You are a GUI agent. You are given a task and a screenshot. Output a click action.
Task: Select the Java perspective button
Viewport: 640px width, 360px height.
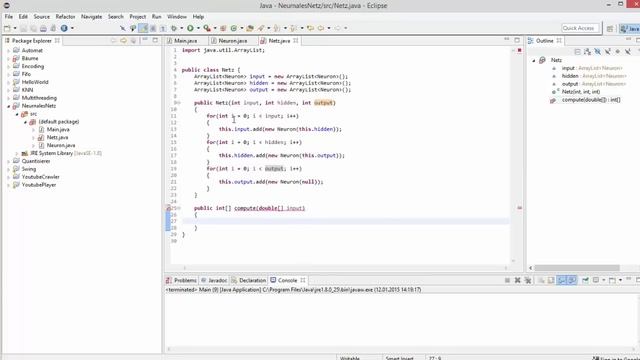(x=629, y=28)
